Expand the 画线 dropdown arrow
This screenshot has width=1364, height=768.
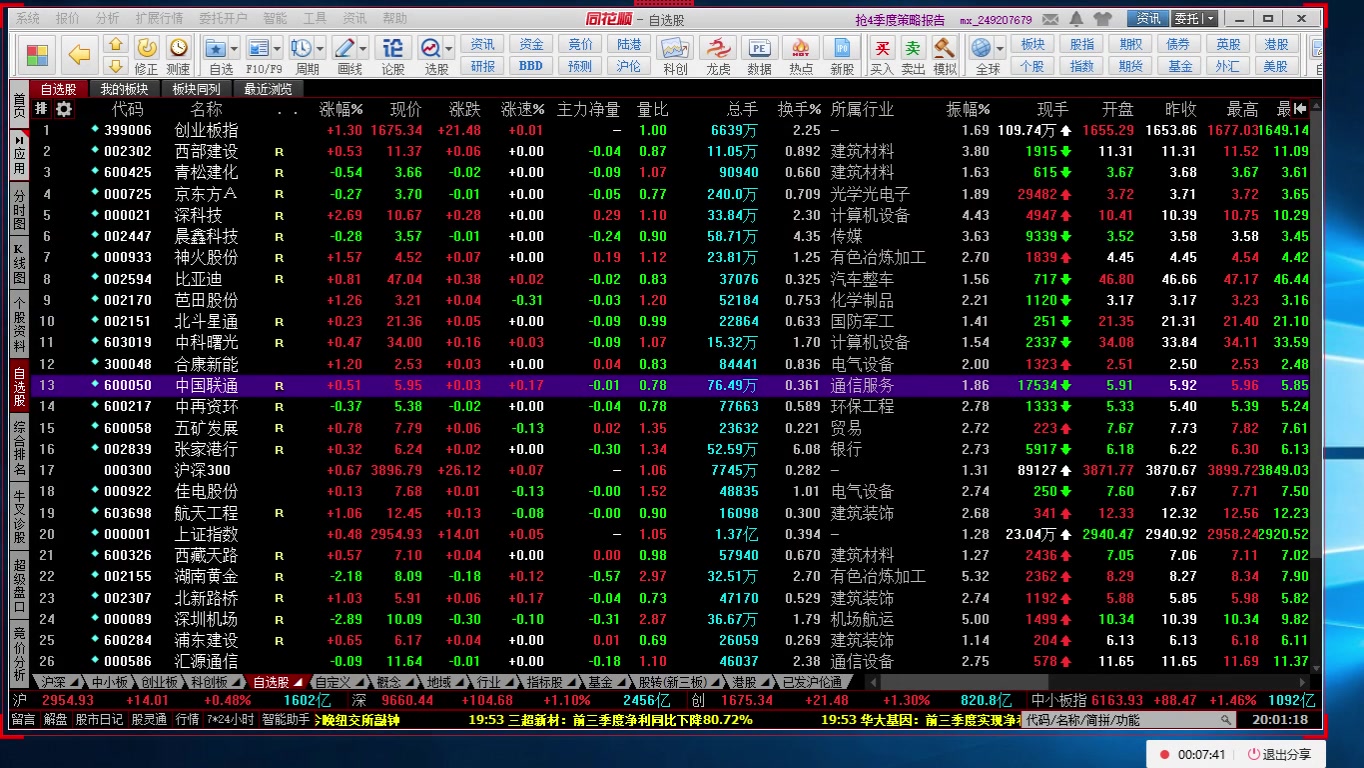pyautogui.click(x=363, y=48)
